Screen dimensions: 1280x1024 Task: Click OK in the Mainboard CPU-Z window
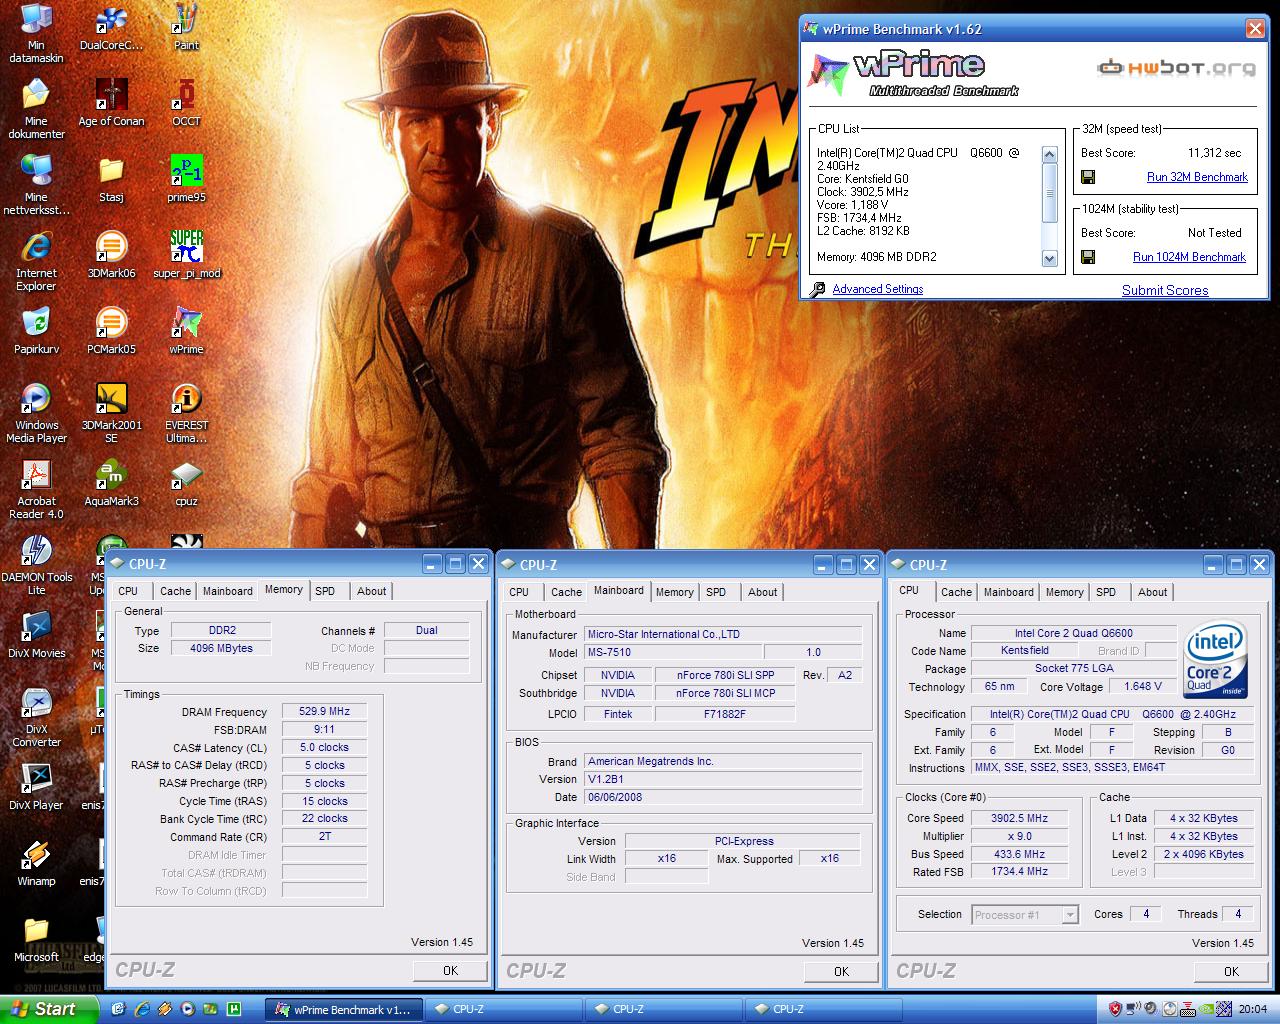click(x=841, y=971)
